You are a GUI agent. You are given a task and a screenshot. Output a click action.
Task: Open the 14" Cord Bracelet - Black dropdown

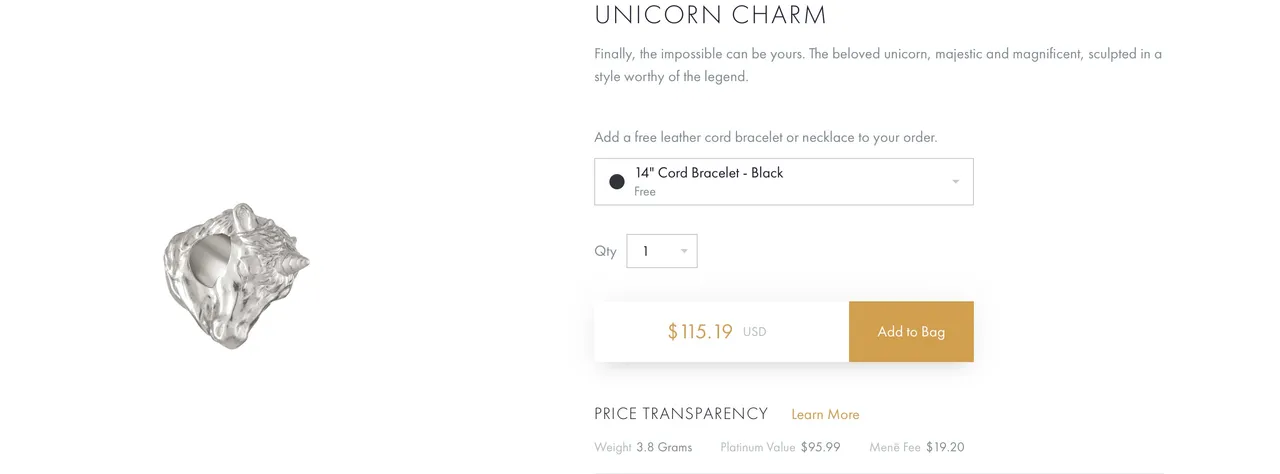(x=783, y=182)
